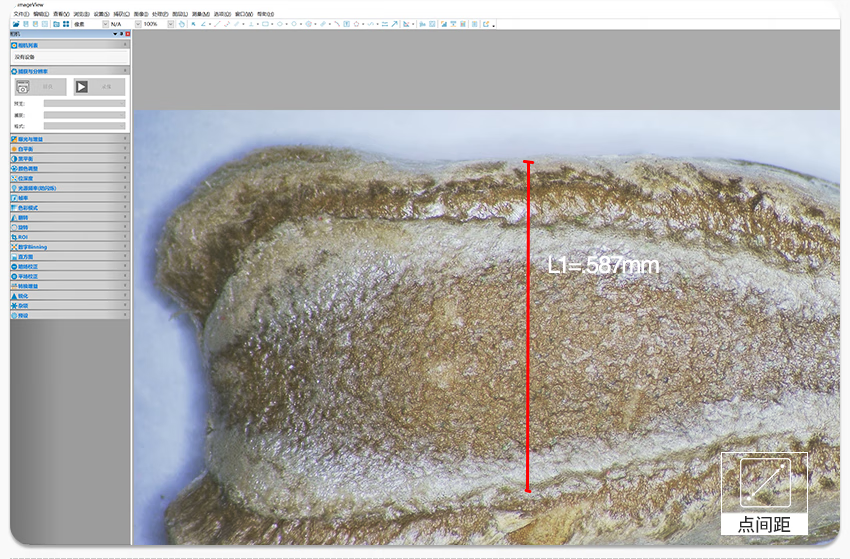Select the pentagon polygon tool

click(357, 24)
